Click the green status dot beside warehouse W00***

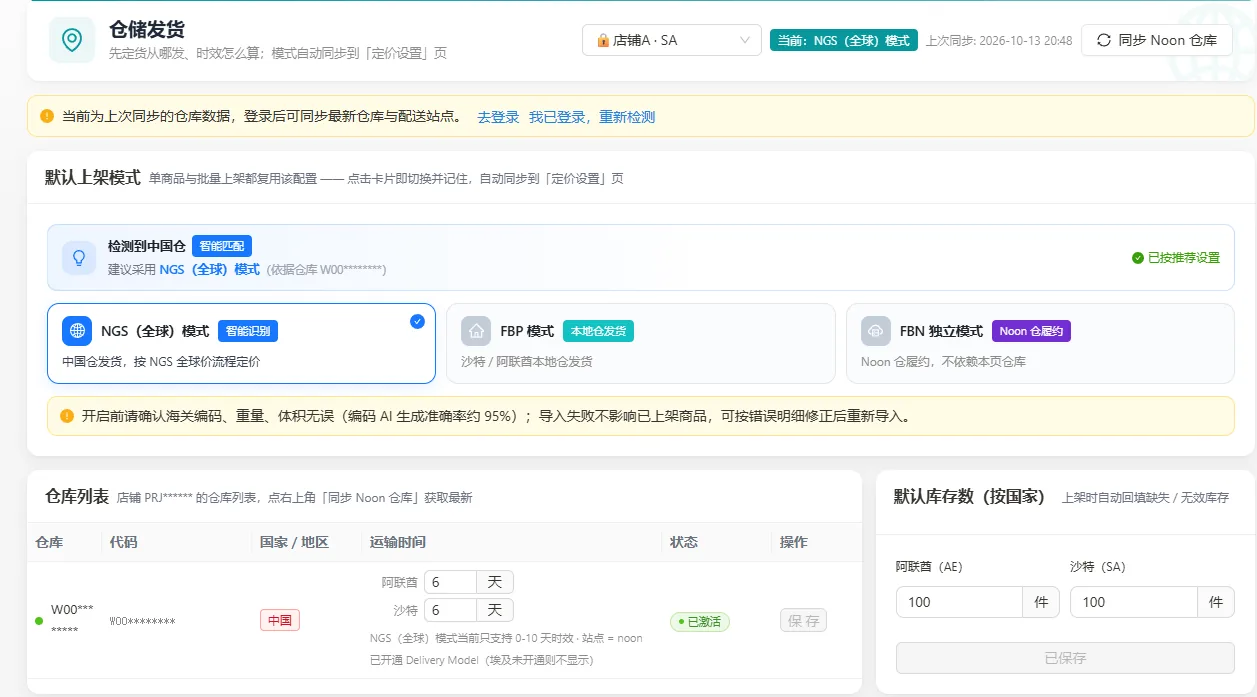pyautogui.click(x=39, y=621)
